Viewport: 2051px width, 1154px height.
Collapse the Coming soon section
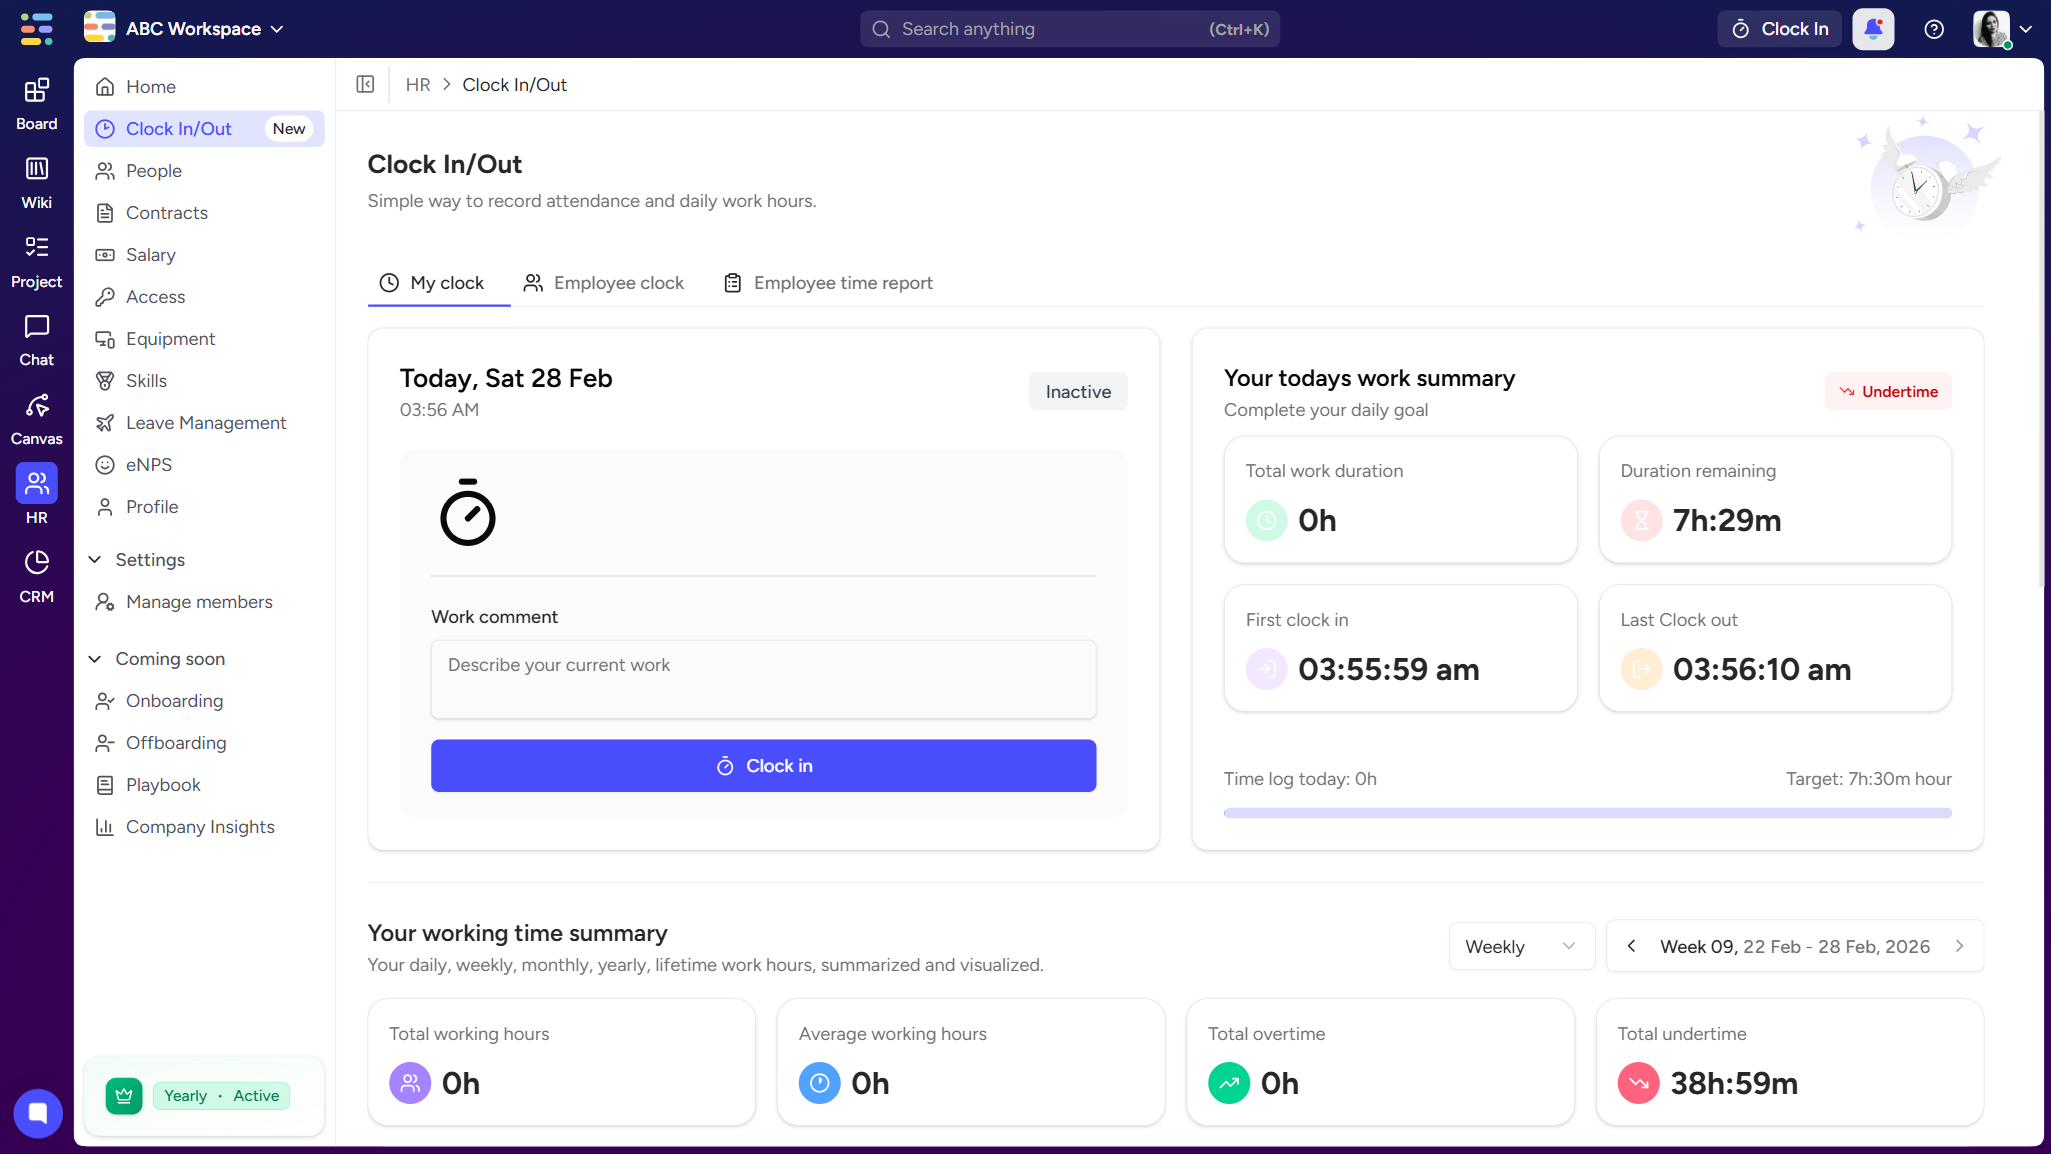(x=95, y=659)
